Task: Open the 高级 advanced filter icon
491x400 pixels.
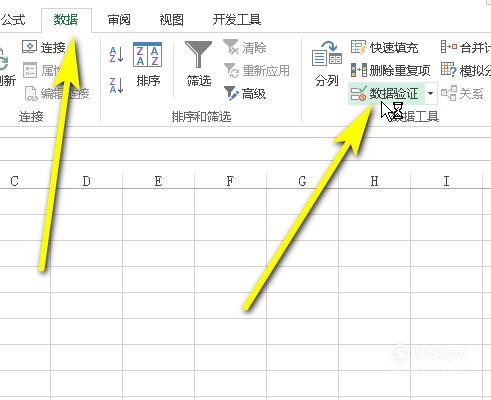Action: coord(231,94)
